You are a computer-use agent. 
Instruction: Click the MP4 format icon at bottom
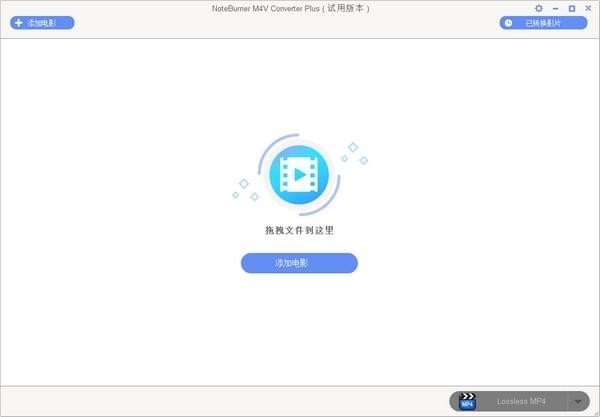466,401
